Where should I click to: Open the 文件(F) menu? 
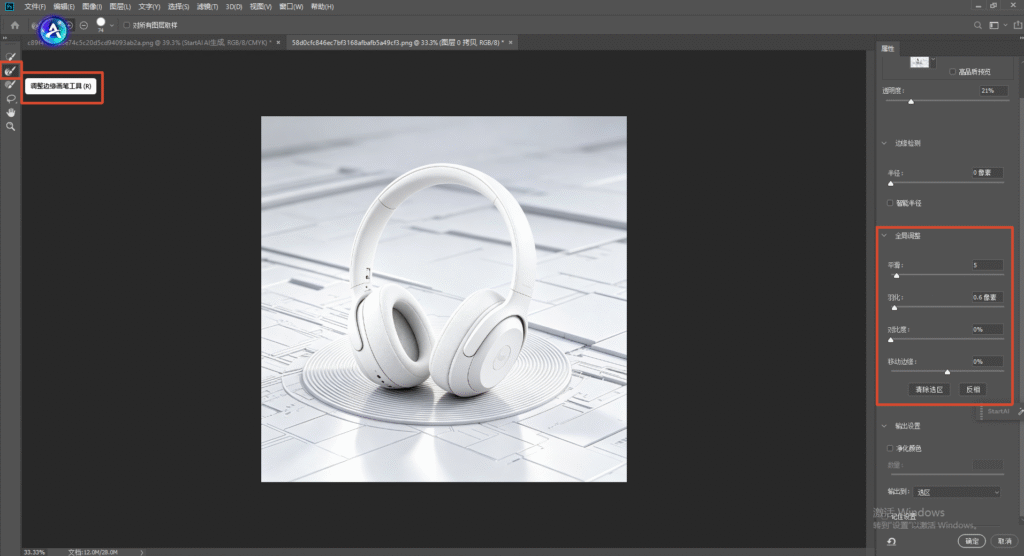pyautogui.click(x=35, y=7)
